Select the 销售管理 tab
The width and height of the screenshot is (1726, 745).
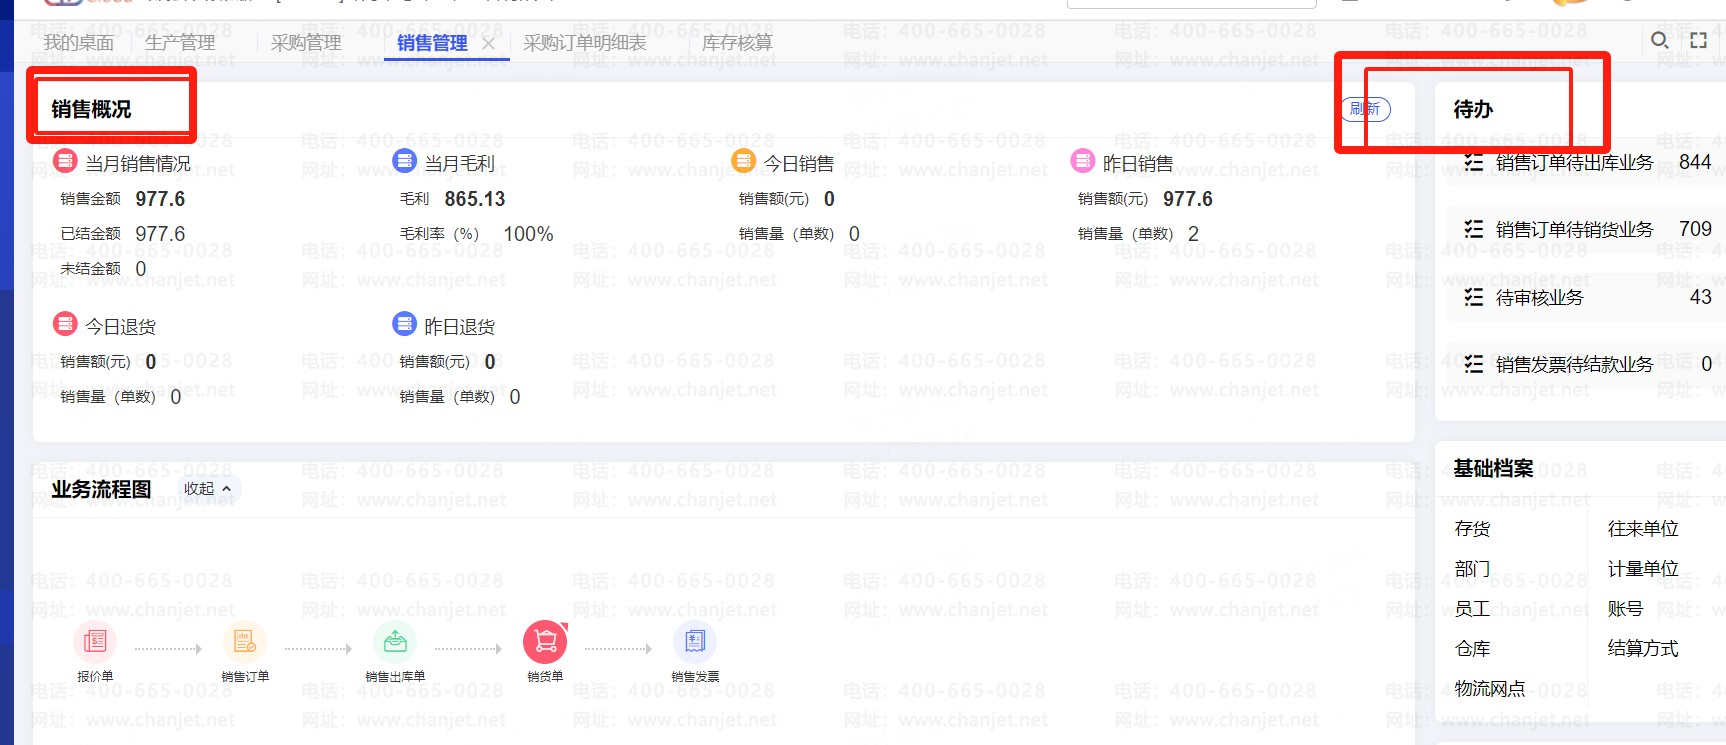(x=432, y=43)
